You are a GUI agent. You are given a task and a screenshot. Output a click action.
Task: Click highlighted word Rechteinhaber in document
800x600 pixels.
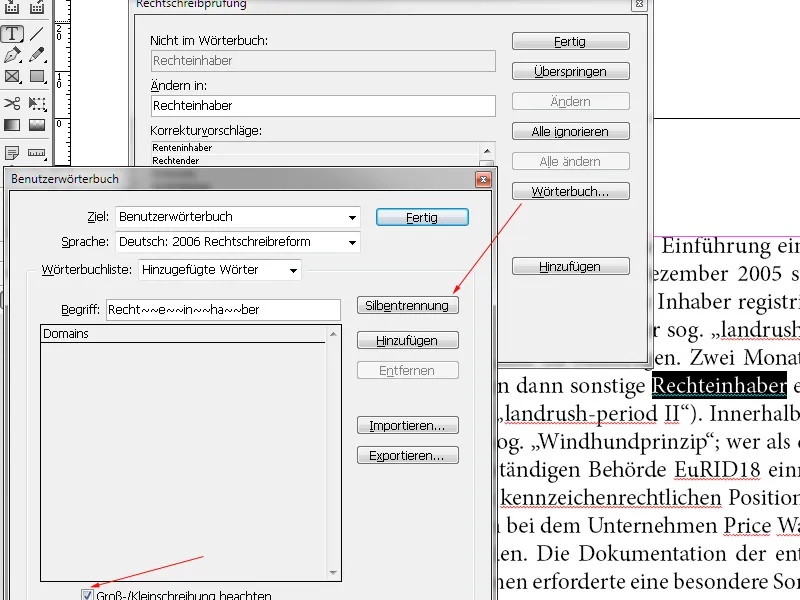[719, 386]
